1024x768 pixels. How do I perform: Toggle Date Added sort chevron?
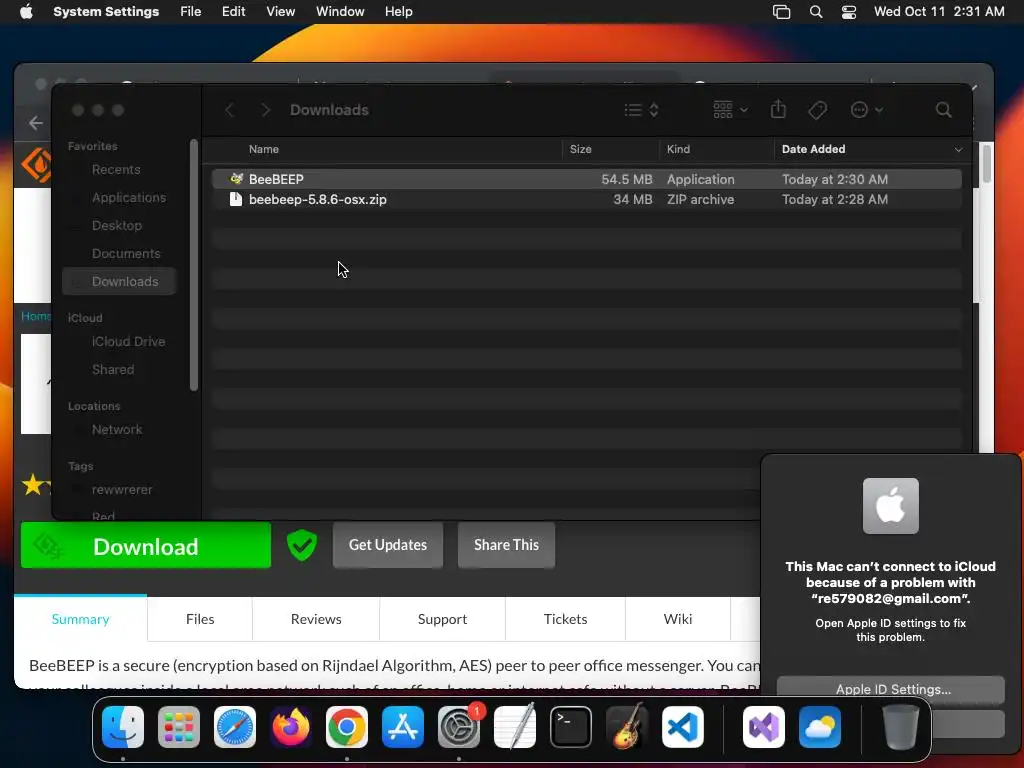click(x=958, y=150)
